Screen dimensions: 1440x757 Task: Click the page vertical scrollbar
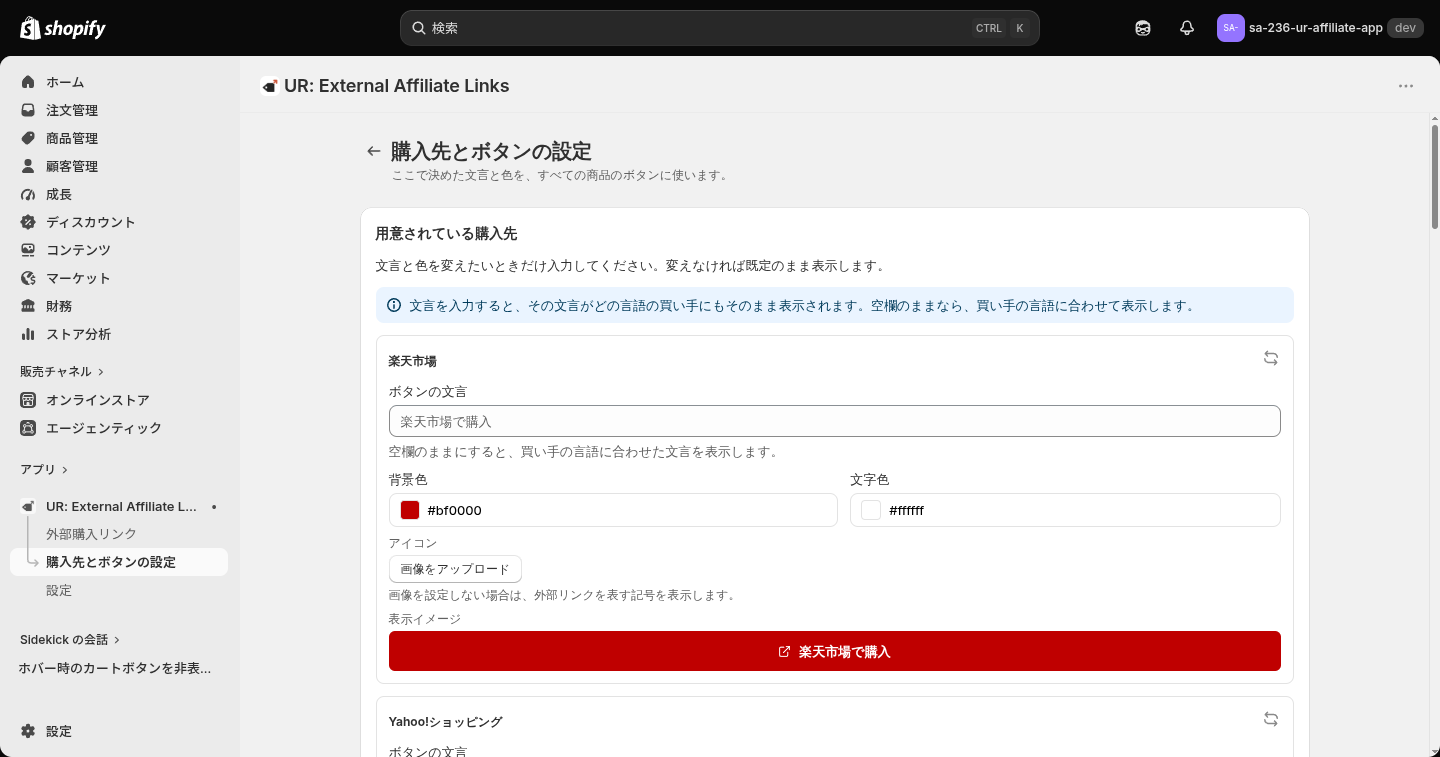click(x=1435, y=176)
